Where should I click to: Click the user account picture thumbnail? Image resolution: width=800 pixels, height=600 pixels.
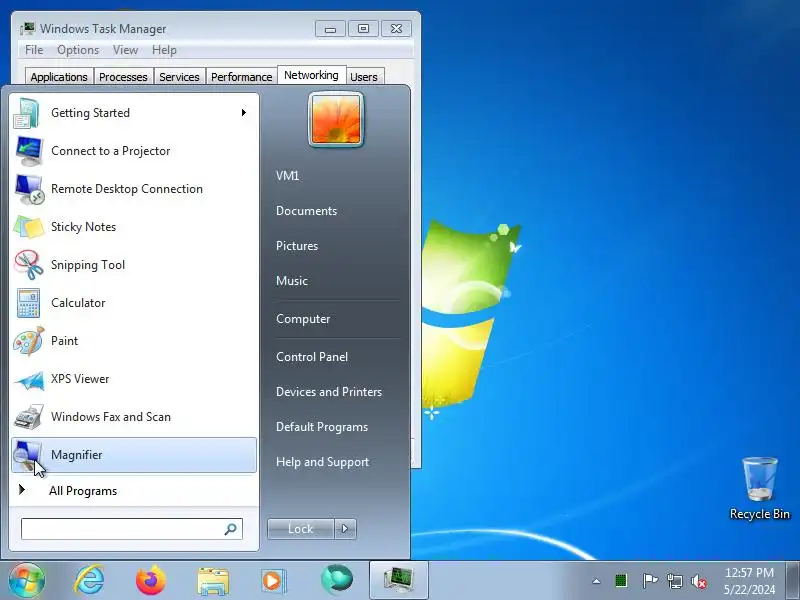336,119
